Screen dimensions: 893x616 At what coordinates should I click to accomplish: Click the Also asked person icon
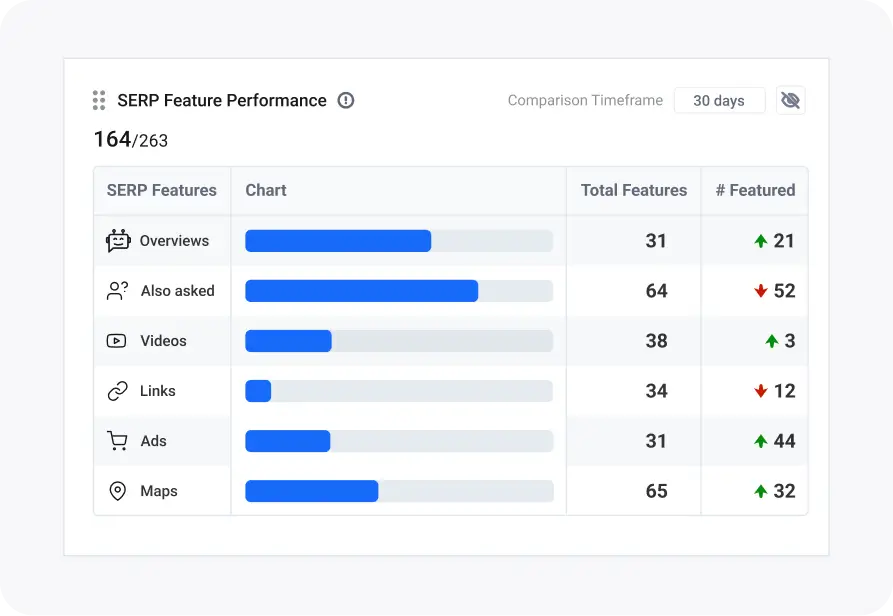tap(117, 290)
